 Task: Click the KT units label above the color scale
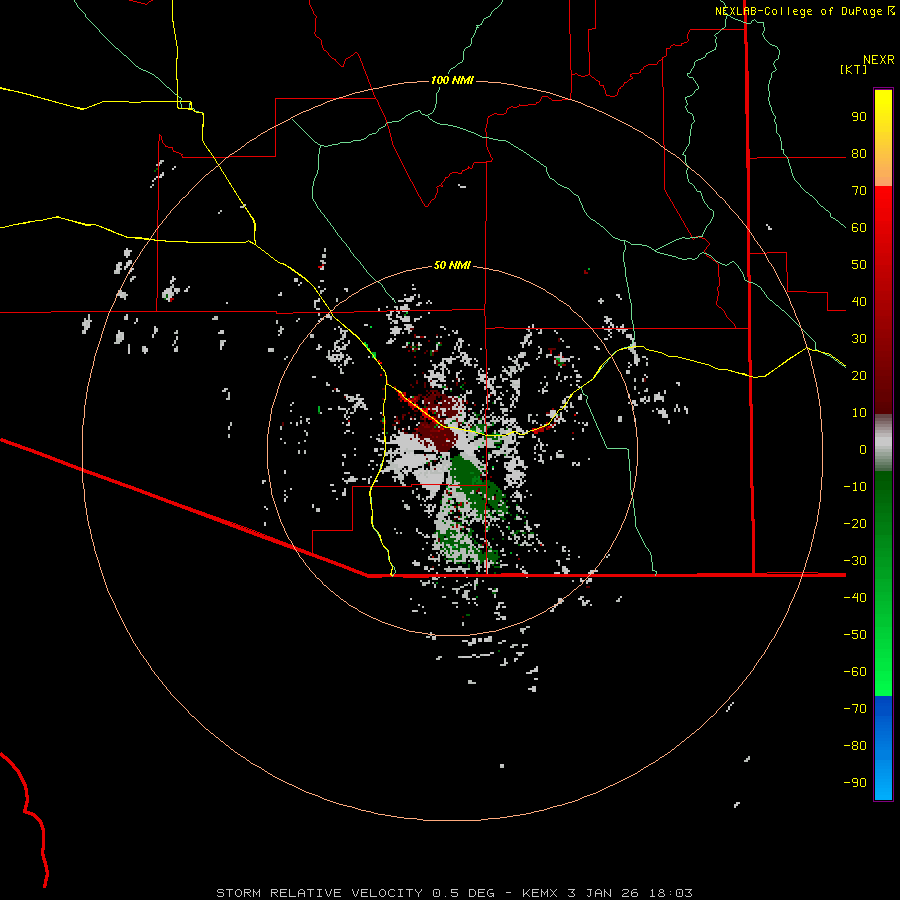(x=853, y=69)
